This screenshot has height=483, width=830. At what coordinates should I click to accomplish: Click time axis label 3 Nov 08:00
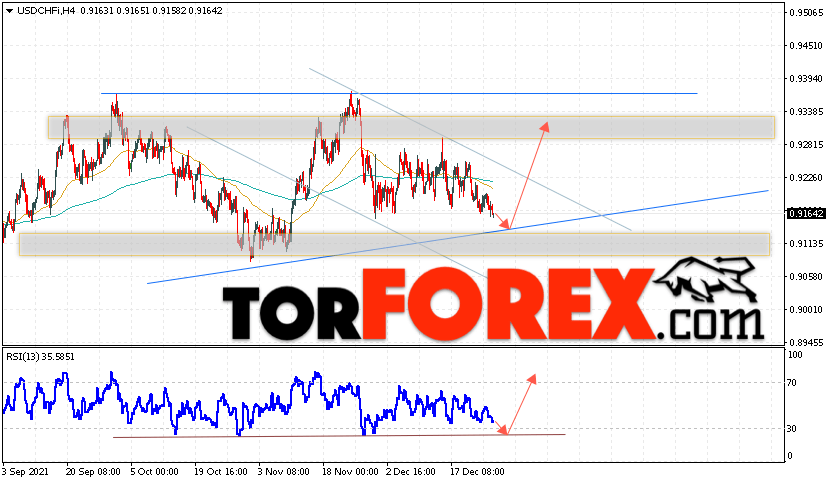283,471
